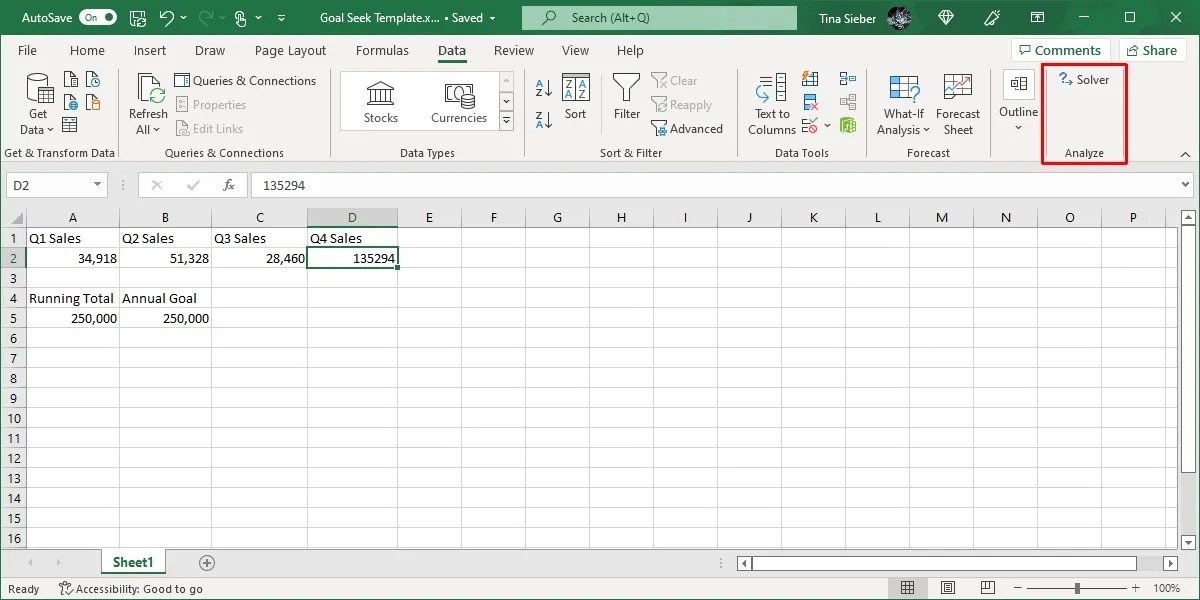Open the What-If Analysis dropdown

(x=903, y=103)
